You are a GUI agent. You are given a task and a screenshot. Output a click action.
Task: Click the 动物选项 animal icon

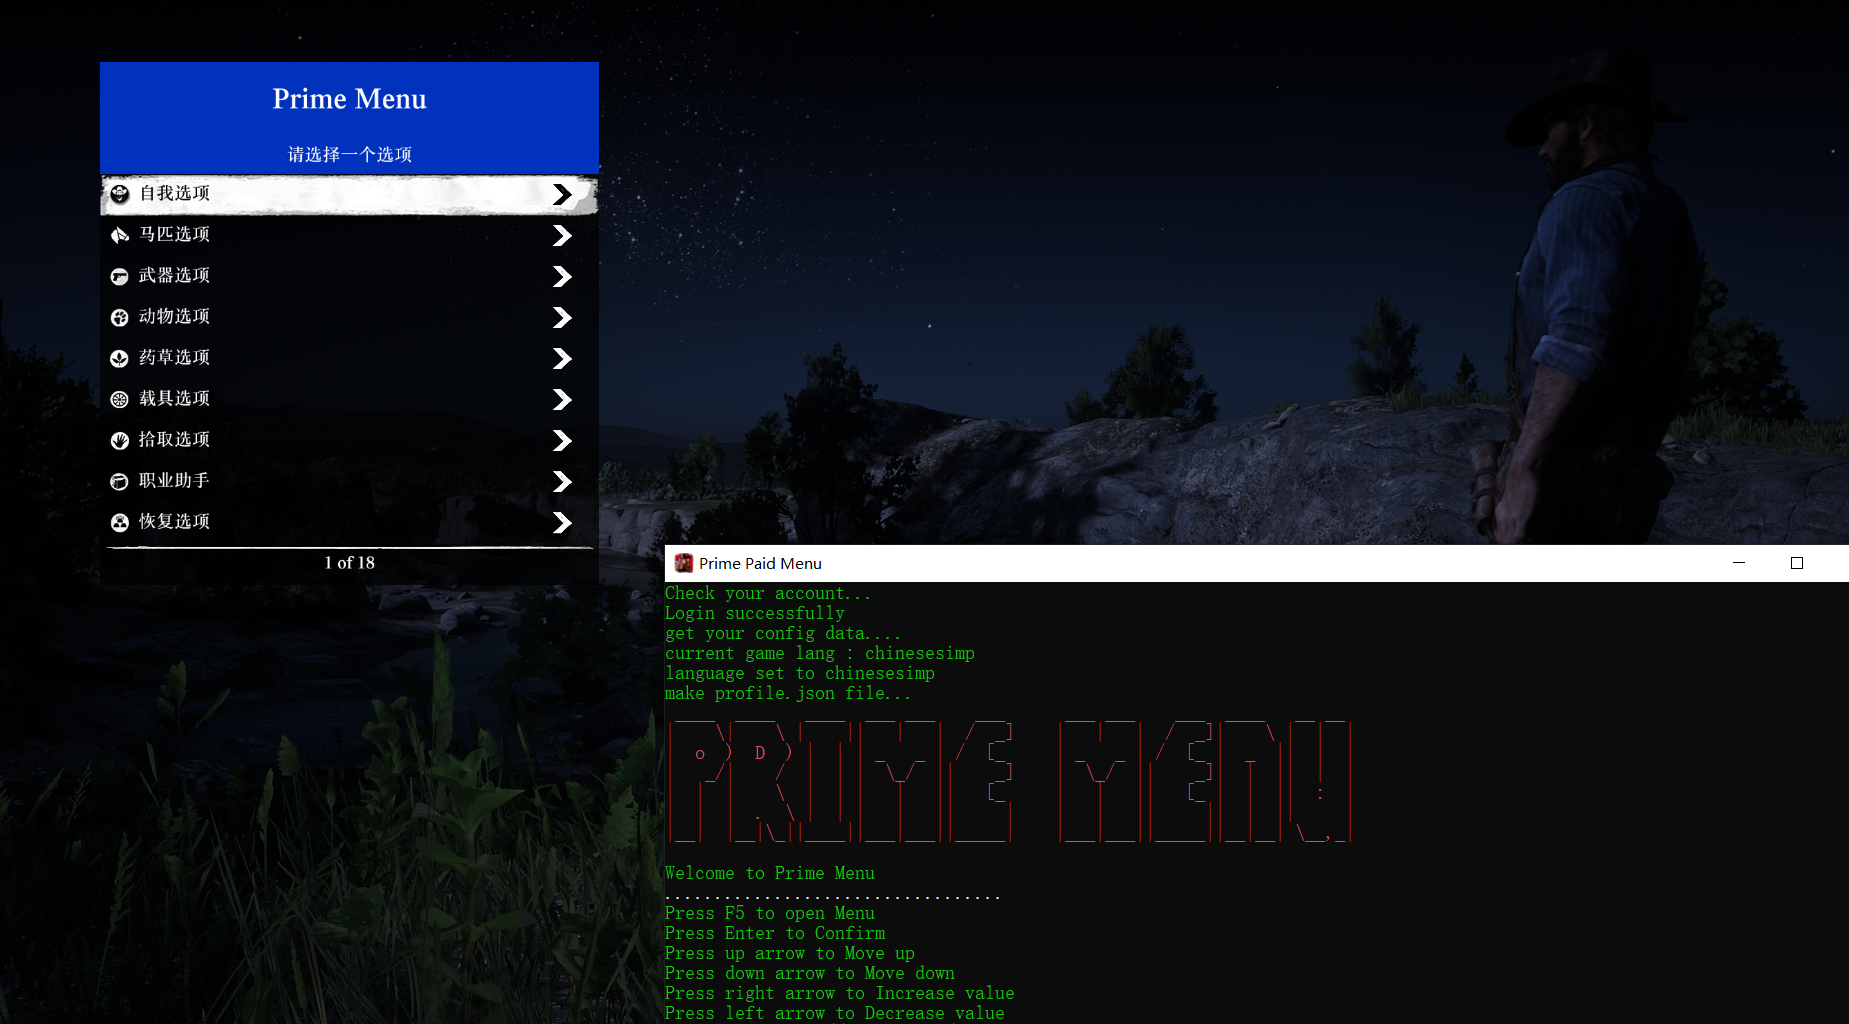coord(120,317)
